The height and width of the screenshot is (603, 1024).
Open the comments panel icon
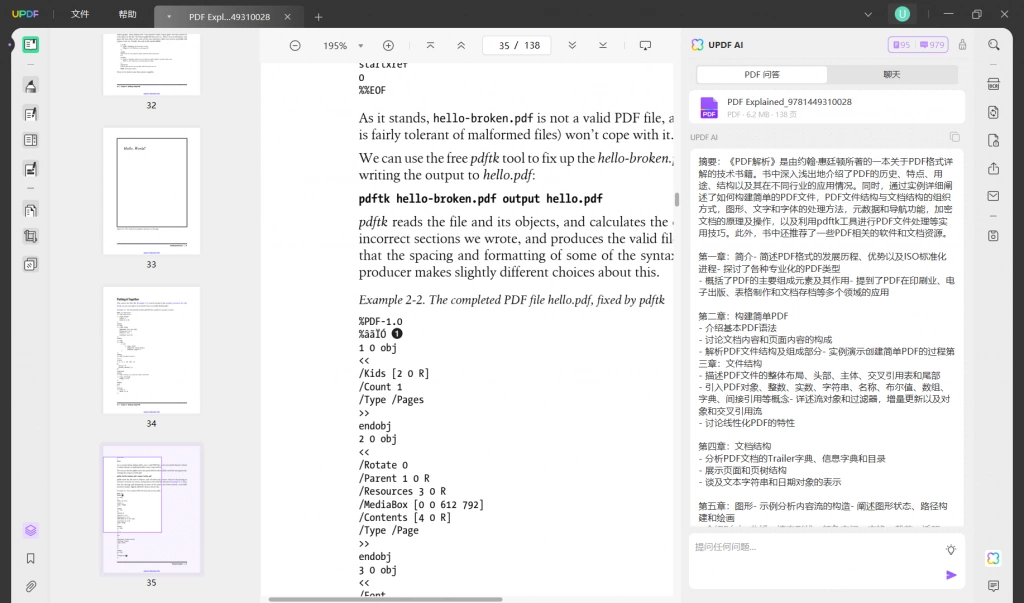993,586
